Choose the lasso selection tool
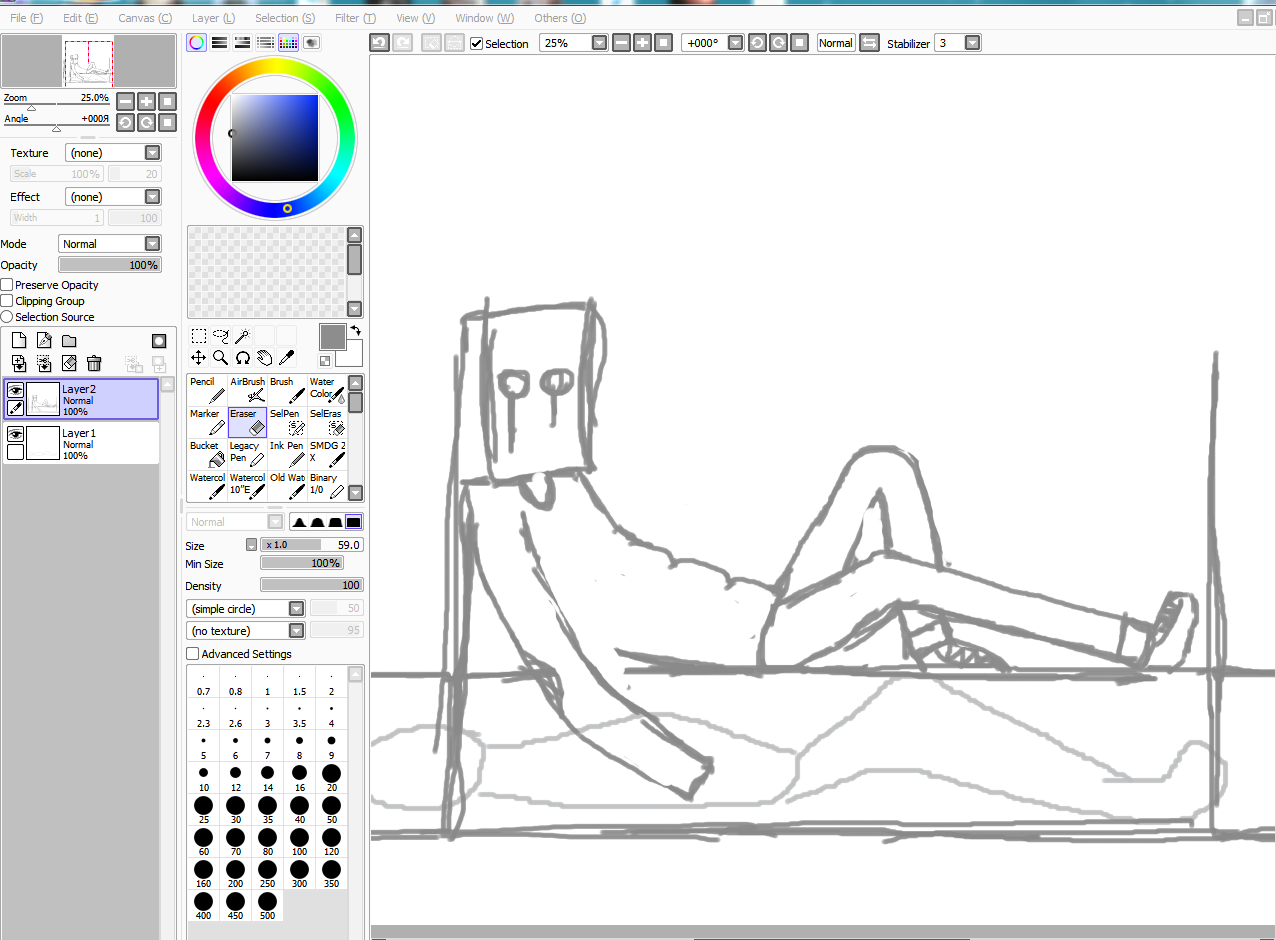Viewport: 1276px width, 940px height. click(221, 336)
